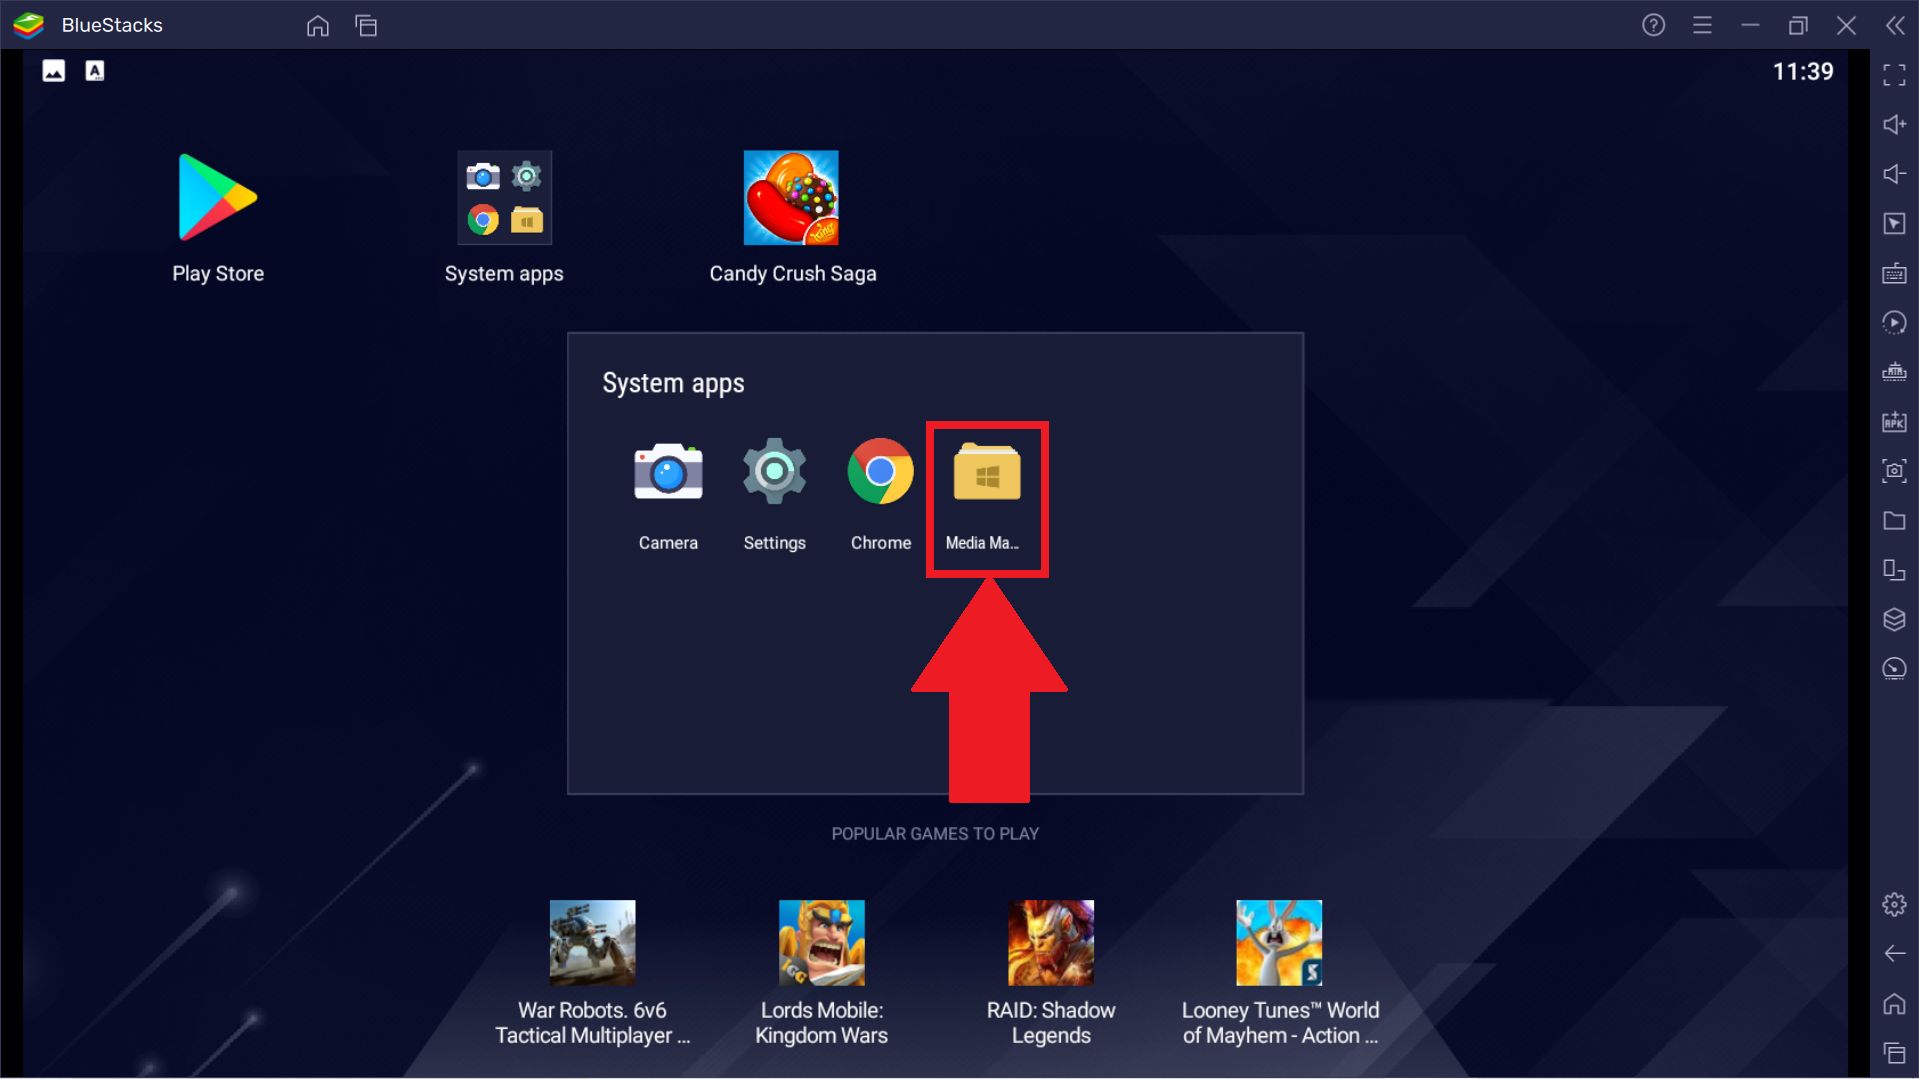Open the Media Manager app

coord(987,471)
